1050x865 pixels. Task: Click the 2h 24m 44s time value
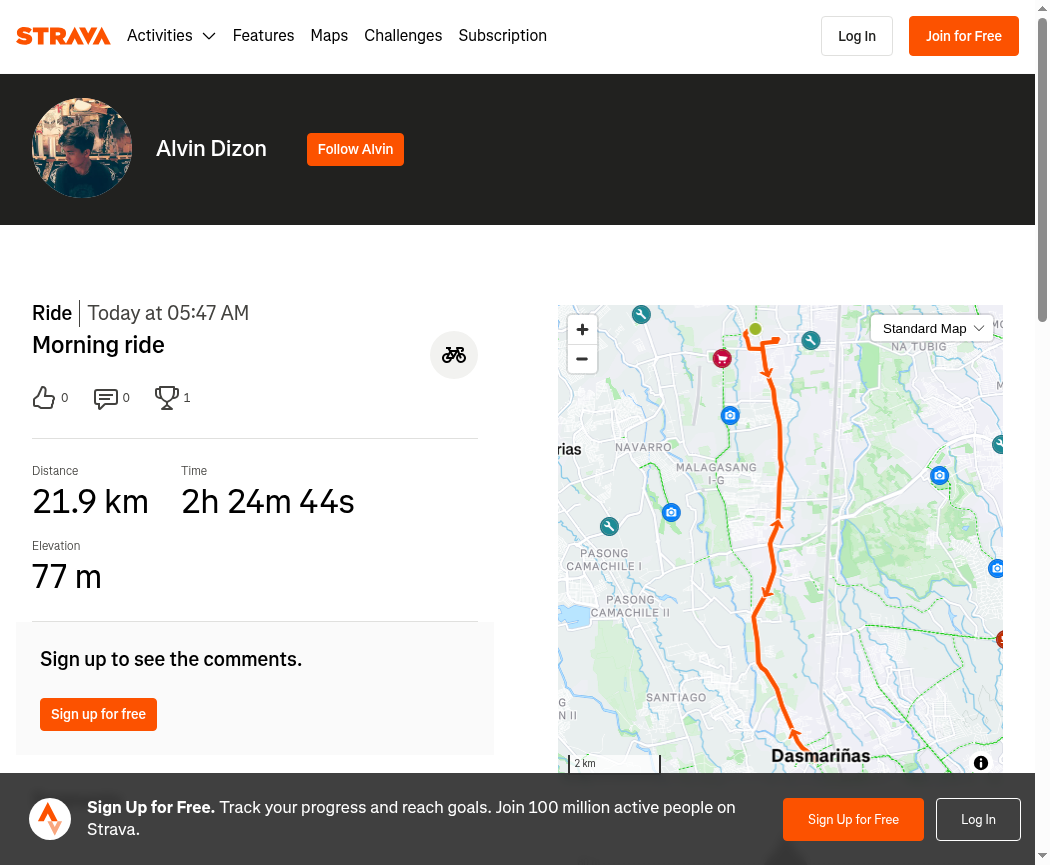click(x=268, y=501)
